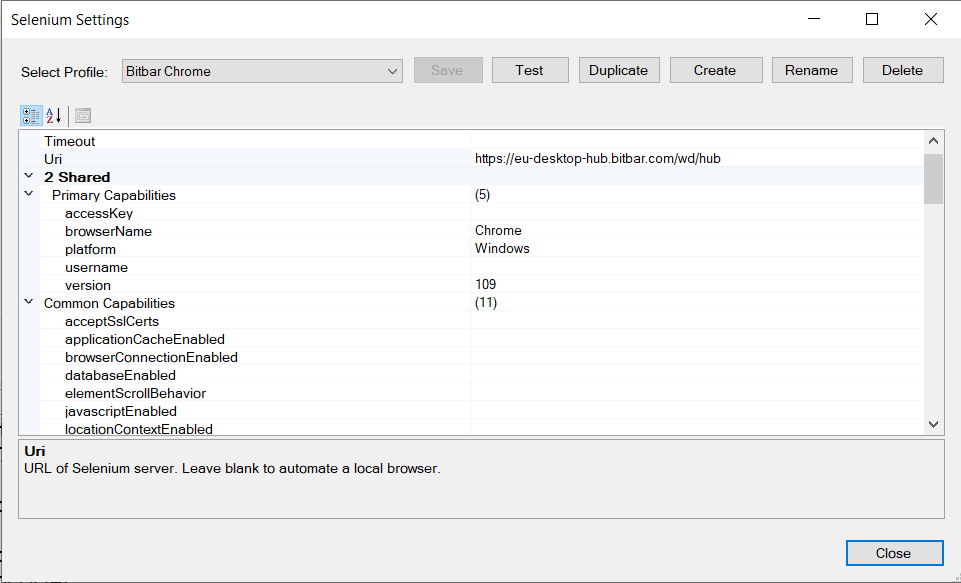Rename the selected profile

(811, 70)
